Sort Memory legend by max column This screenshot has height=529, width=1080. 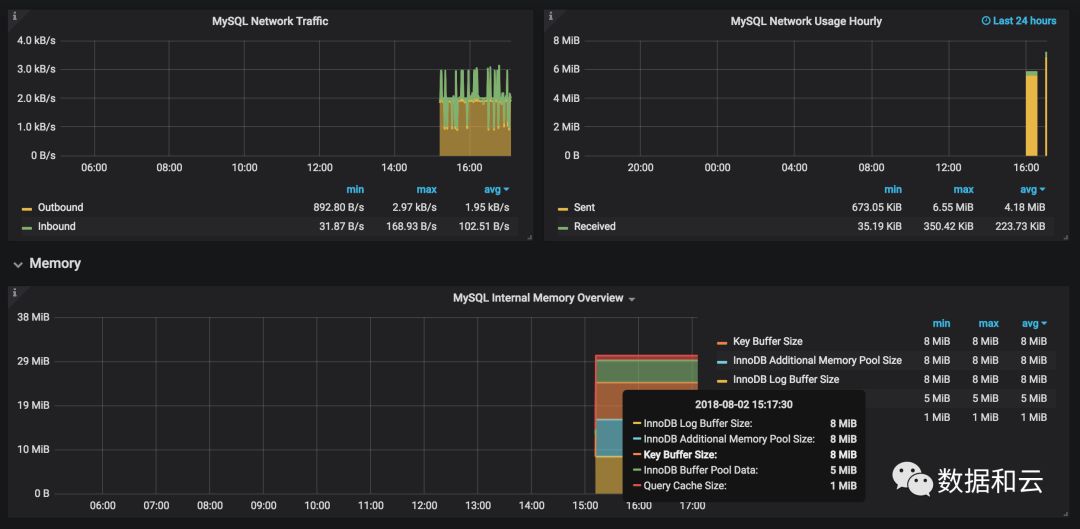(988, 323)
